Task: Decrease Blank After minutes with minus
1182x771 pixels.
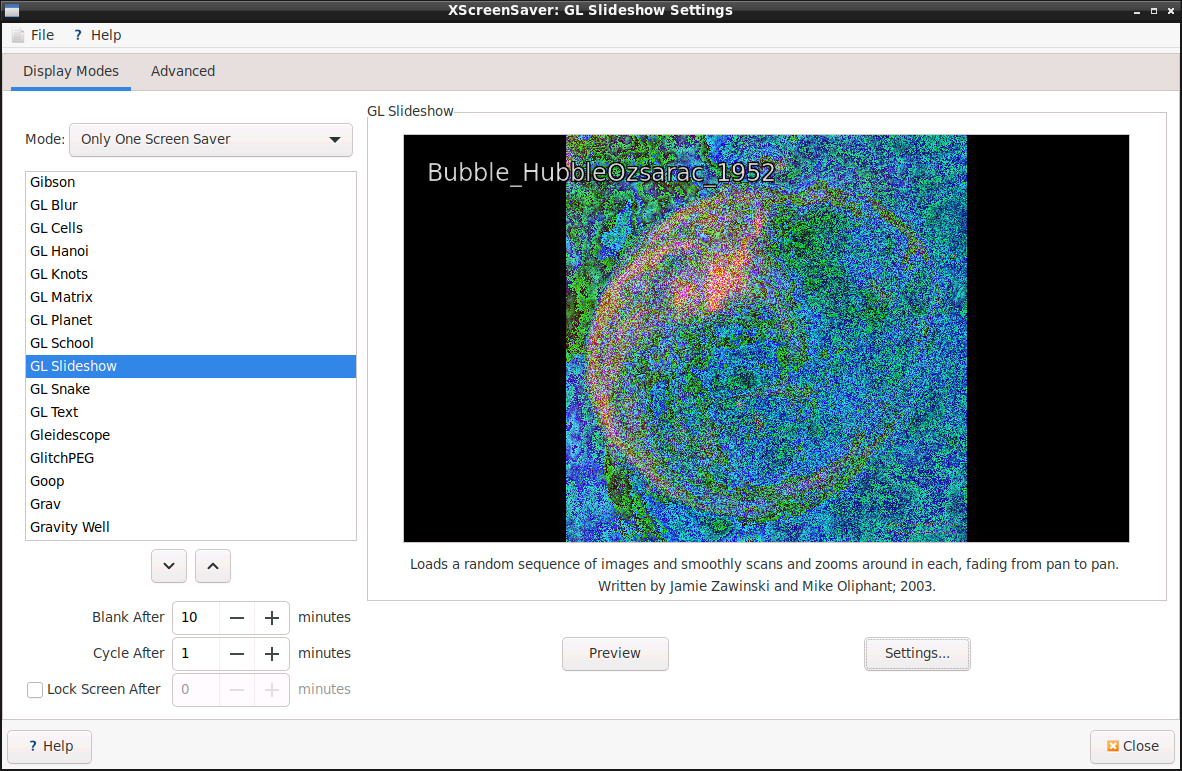Action: click(237, 618)
